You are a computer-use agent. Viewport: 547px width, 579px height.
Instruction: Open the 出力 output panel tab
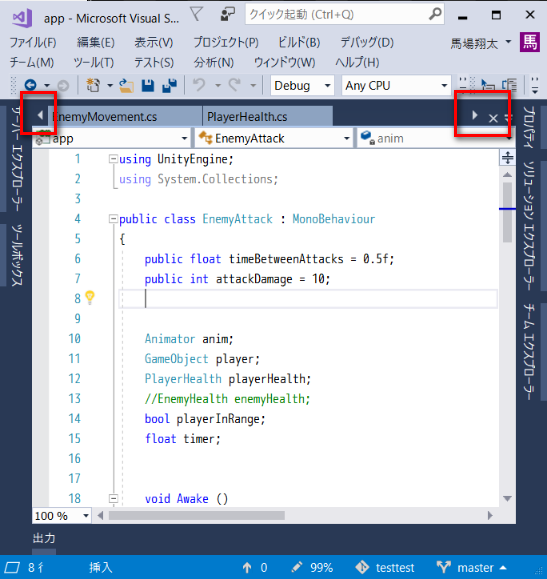44,538
